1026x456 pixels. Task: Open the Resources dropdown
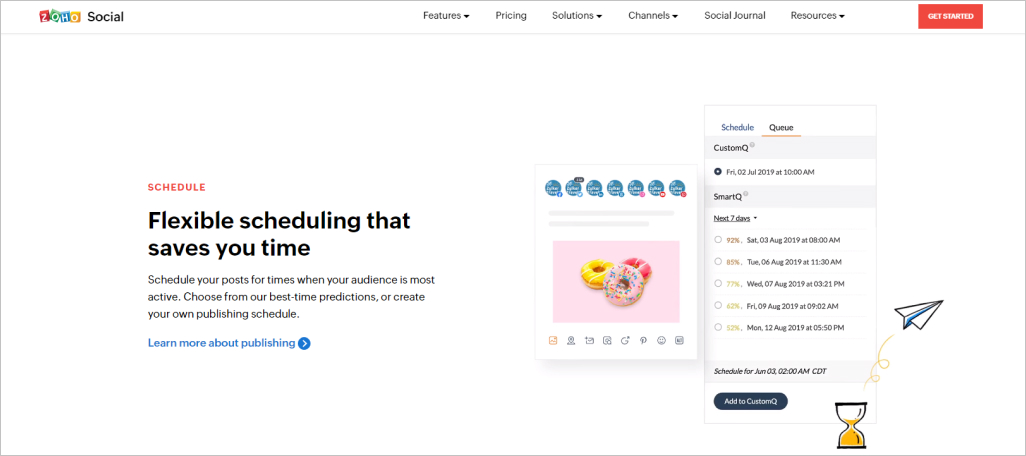tap(817, 16)
